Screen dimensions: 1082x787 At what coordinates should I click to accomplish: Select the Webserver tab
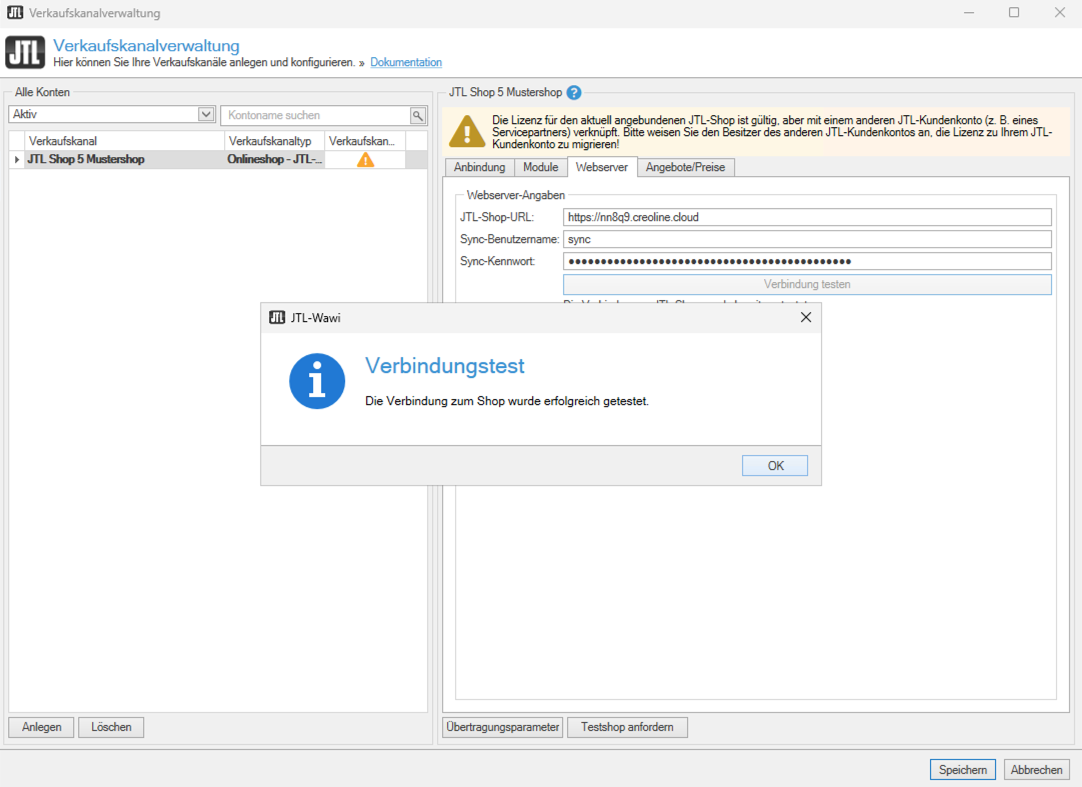tap(602, 167)
